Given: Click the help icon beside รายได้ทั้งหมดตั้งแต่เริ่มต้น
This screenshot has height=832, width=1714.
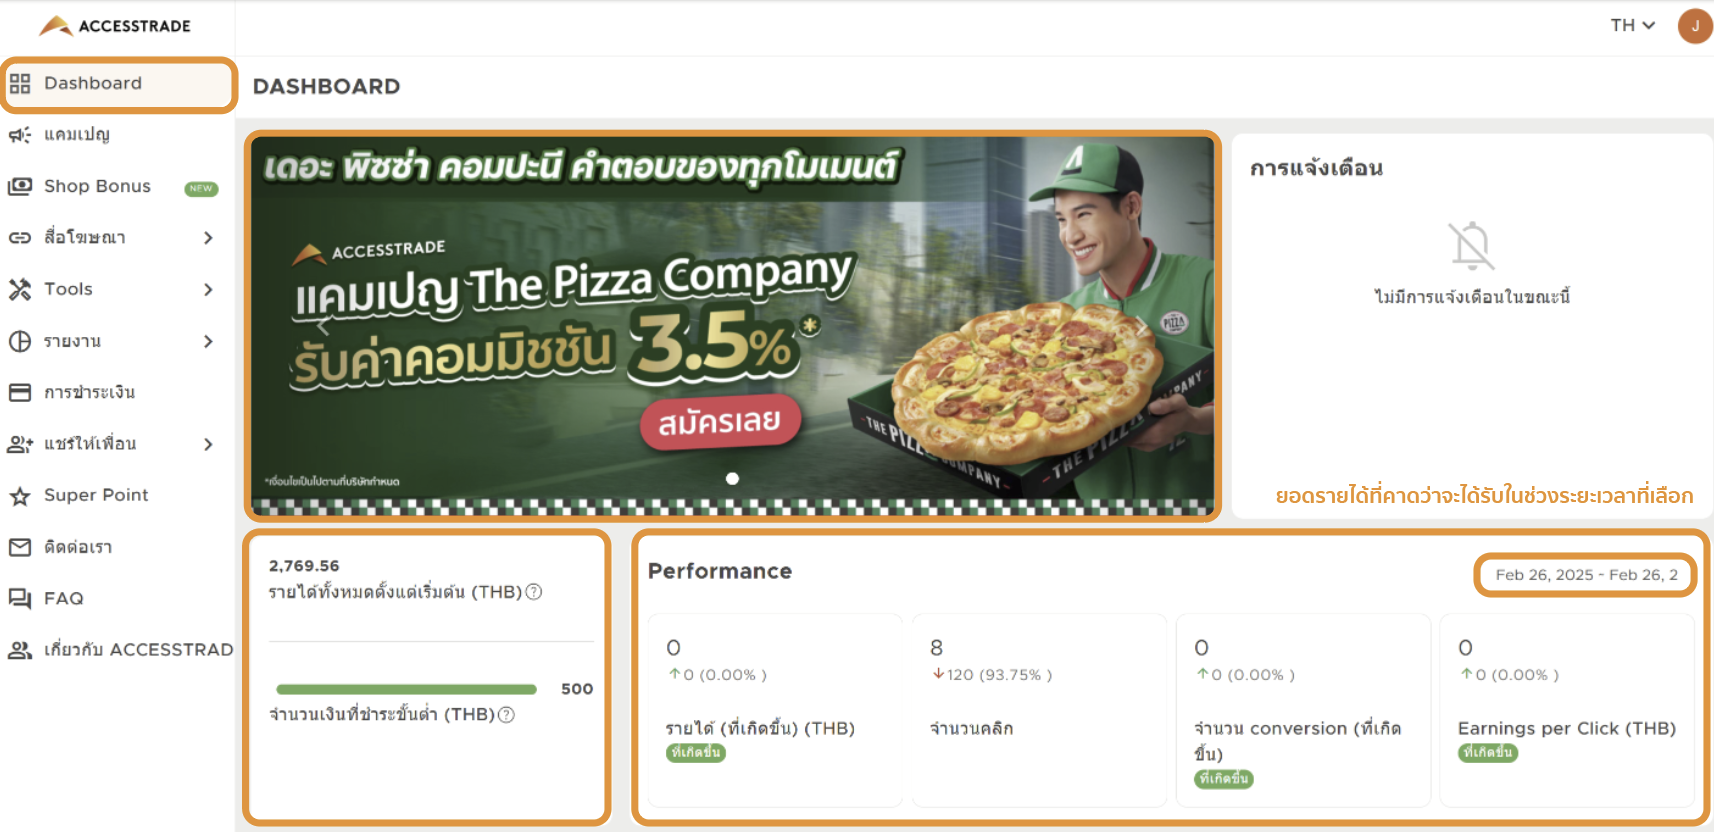Looking at the screenshot, I should pos(534,592).
